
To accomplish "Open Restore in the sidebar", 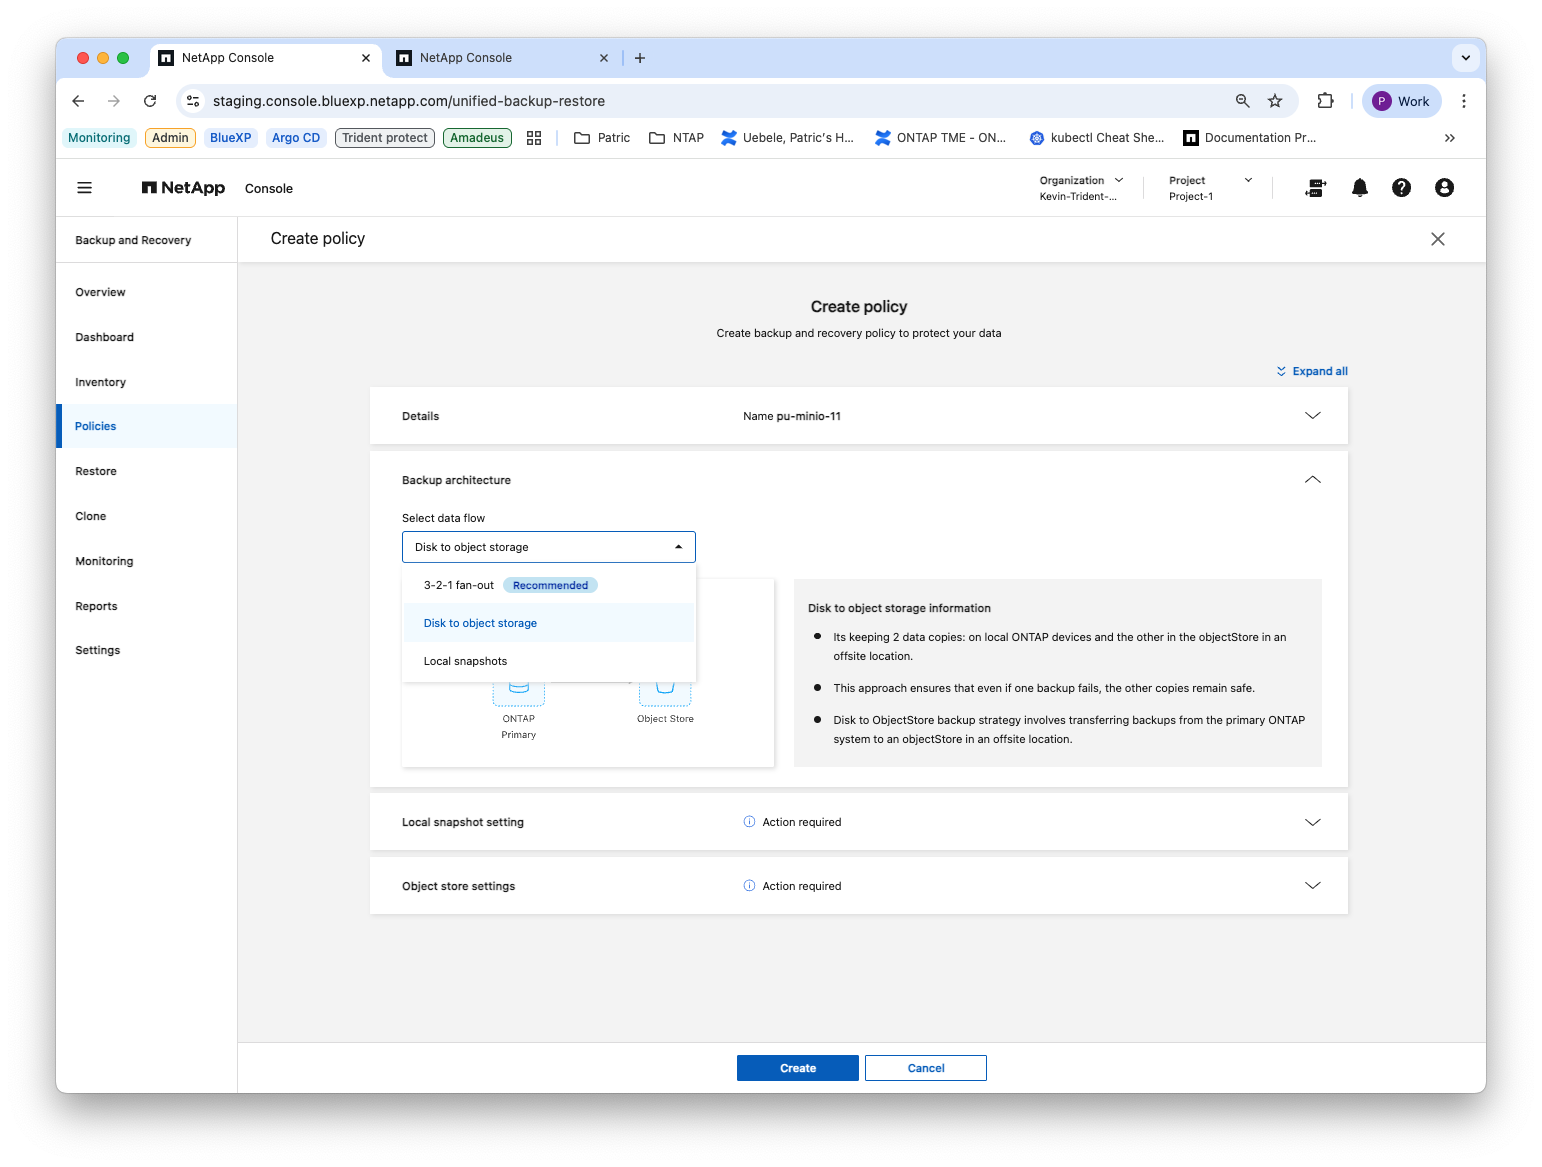I will point(96,471).
